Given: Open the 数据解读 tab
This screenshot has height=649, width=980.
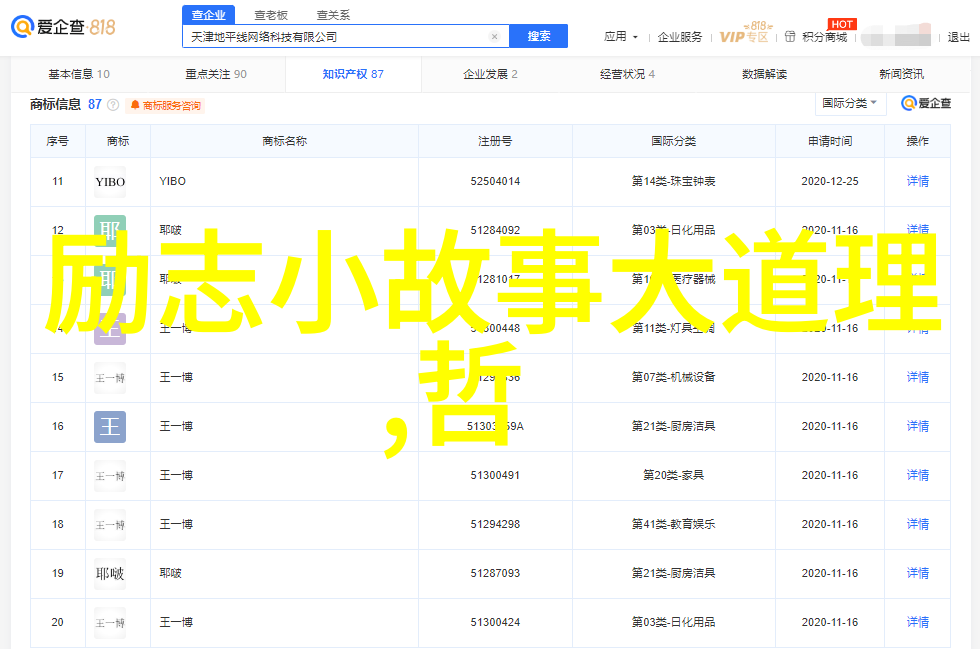Looking at the screenshot, I should (764, 74).
